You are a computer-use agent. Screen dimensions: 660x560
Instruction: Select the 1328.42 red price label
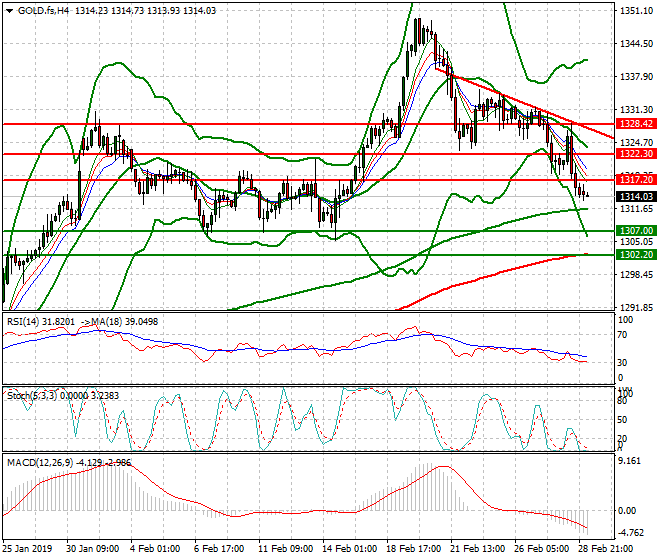point(634,124)
